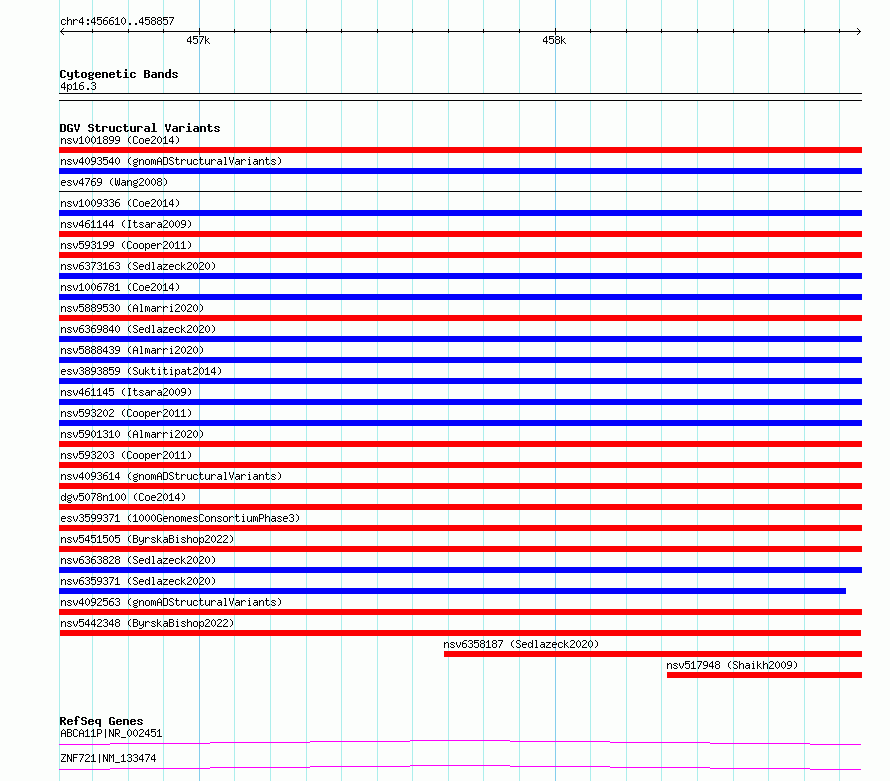
Task: Click the thin black line under esv4769
Action: click(x=460, y=192)
